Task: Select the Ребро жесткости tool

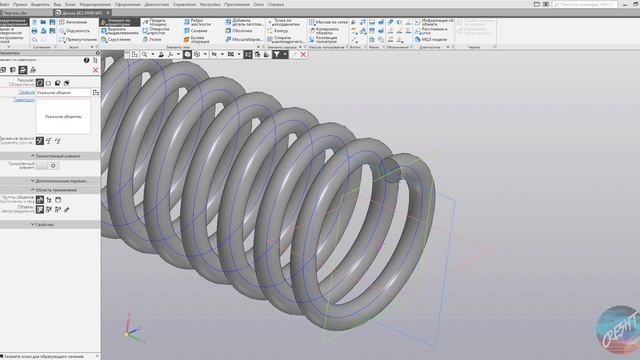Action: [x=197, y=22]
